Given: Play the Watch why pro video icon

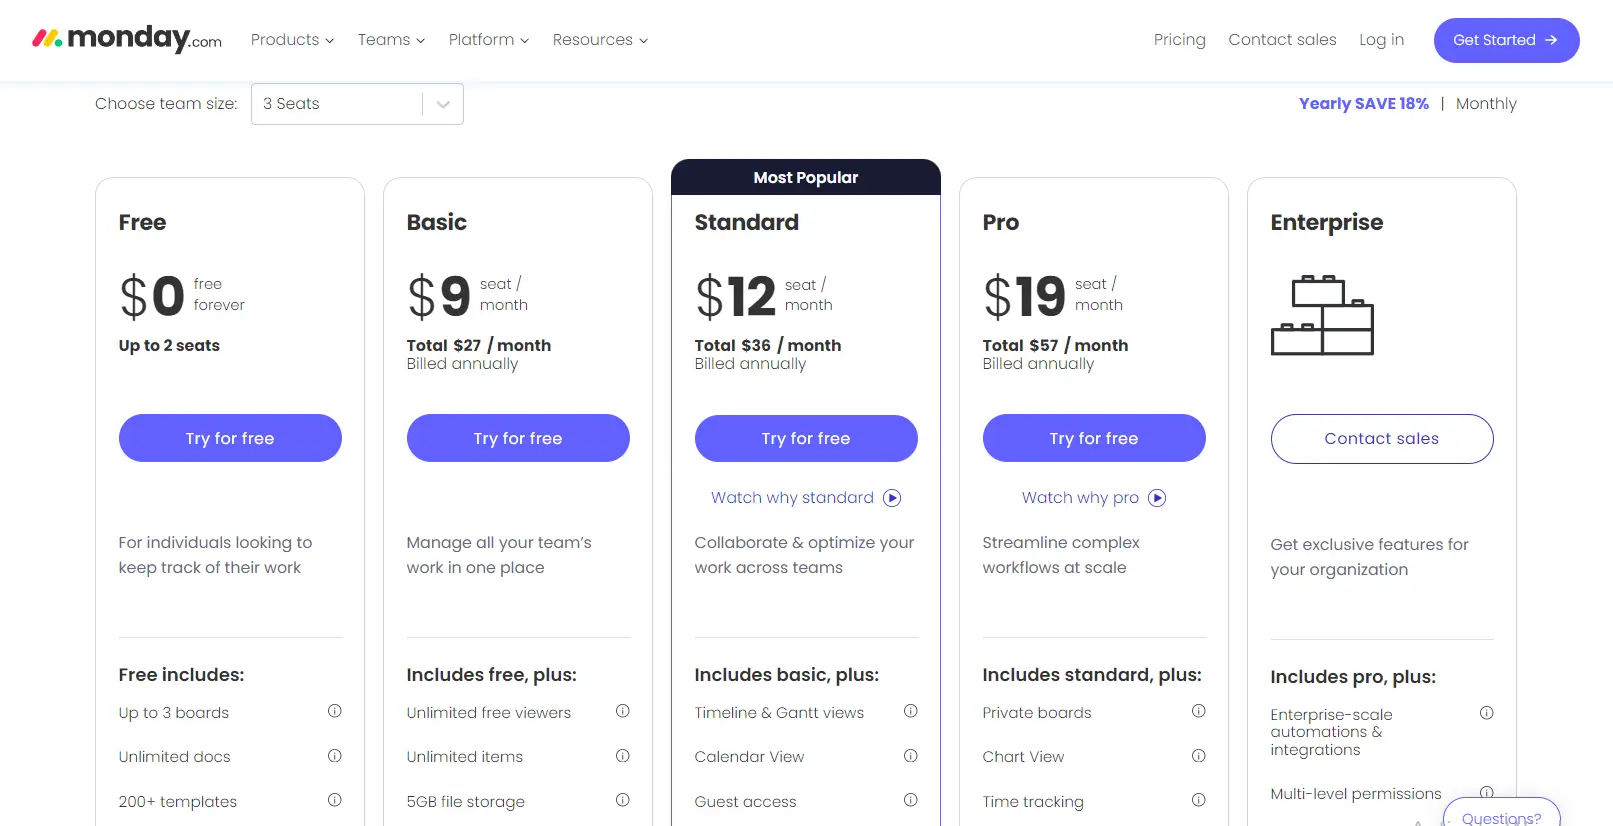Looking at the screenshot, I should 1157,498.
